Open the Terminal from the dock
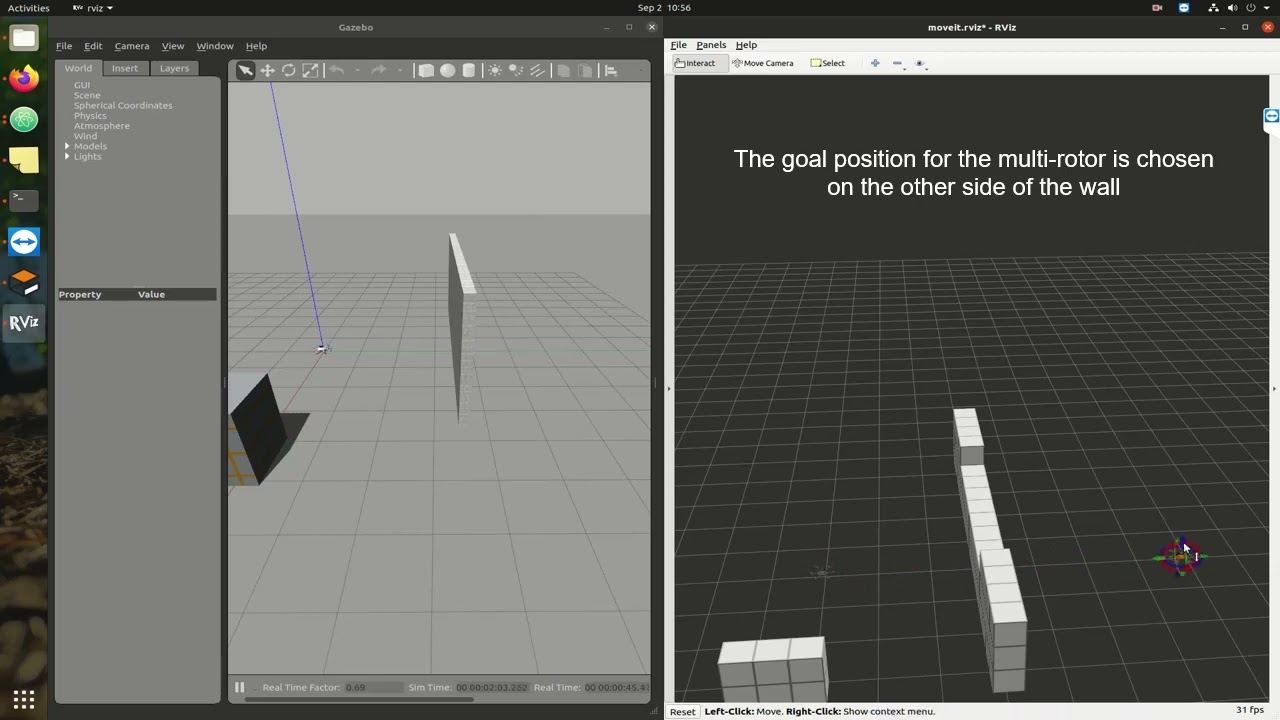 [24, 200]
